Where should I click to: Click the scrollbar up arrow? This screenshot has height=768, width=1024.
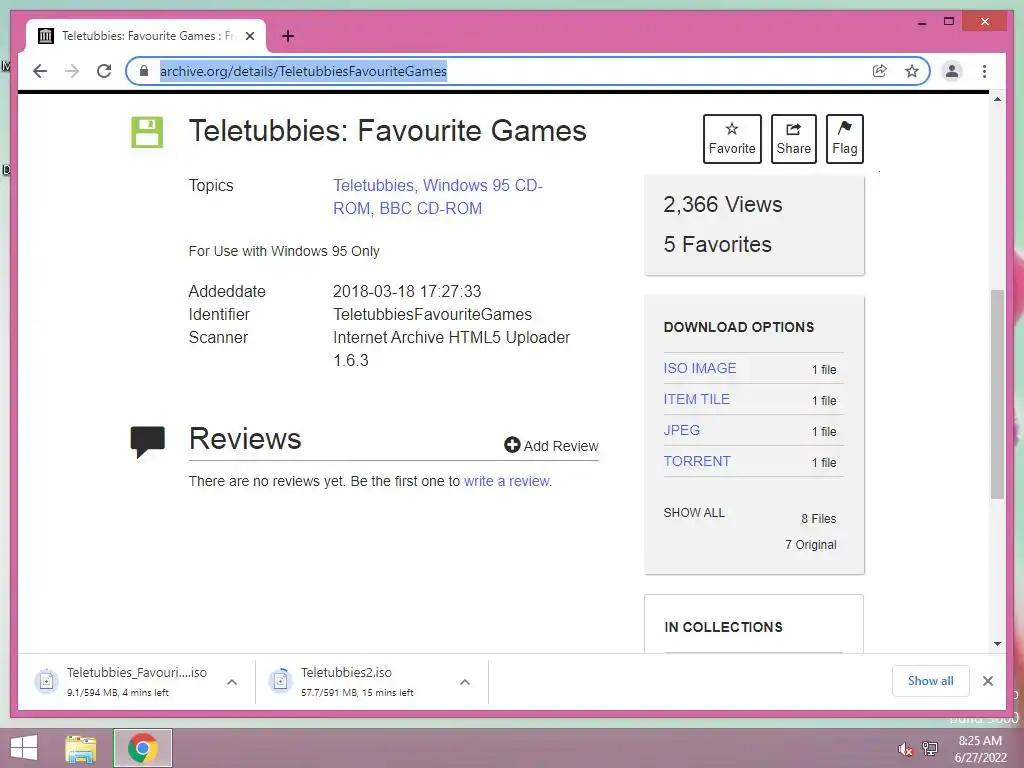click(997, 99)
